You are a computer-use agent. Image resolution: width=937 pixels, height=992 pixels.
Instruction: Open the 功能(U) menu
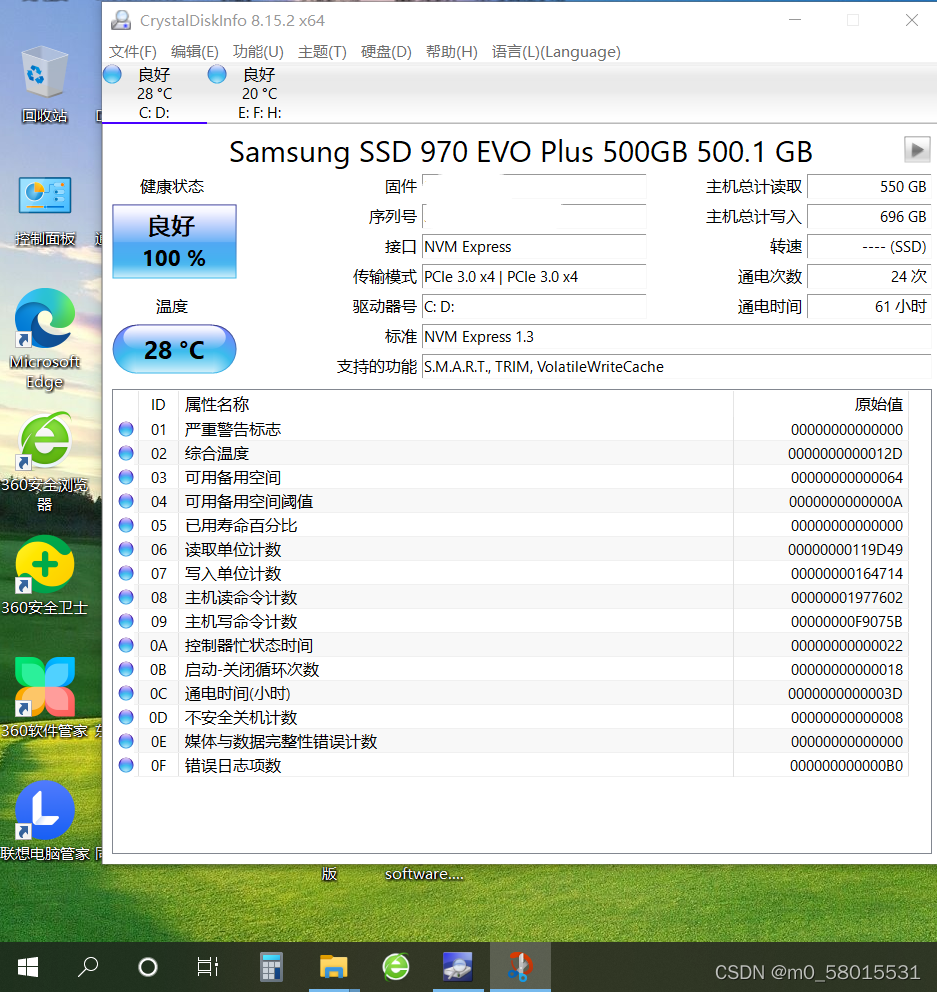[258, 52]
